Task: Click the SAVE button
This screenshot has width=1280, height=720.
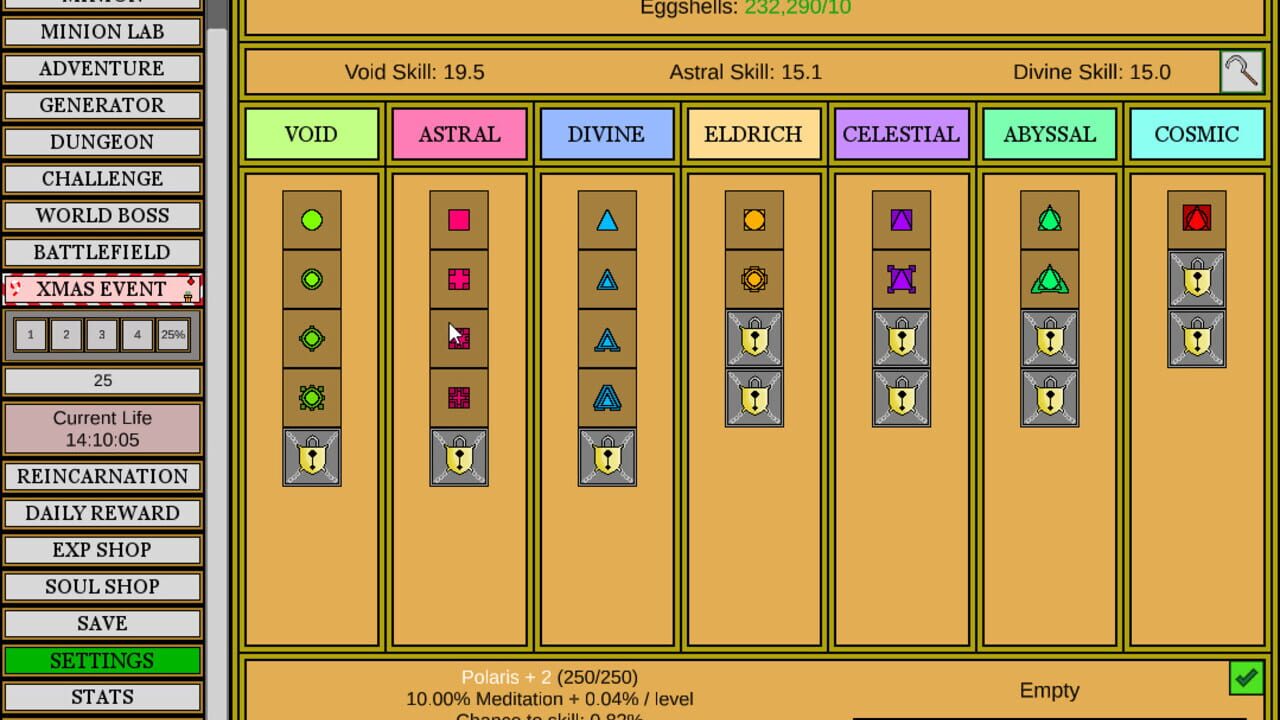Action: point(102,623)
